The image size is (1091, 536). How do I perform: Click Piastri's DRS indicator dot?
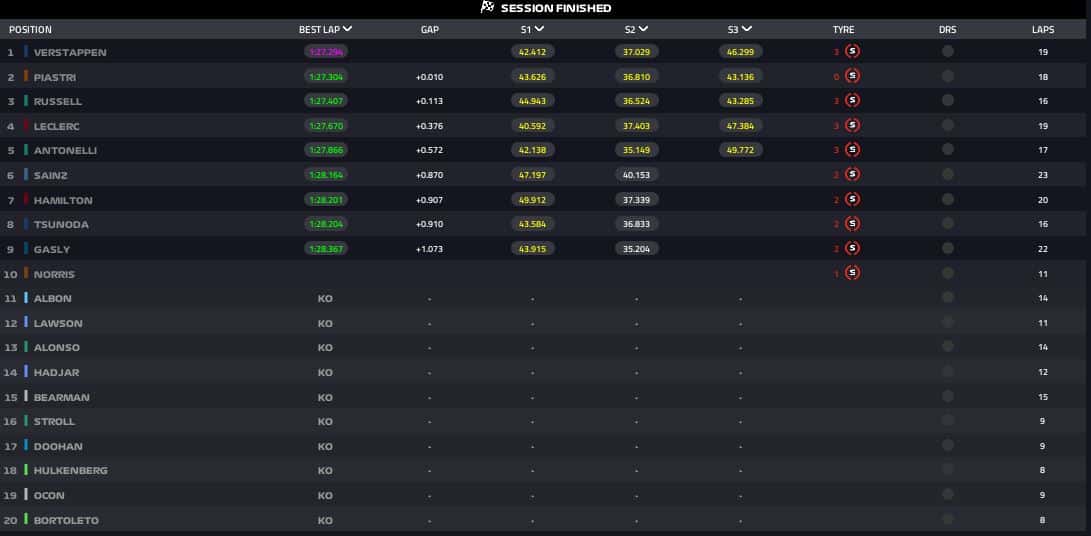948,76
